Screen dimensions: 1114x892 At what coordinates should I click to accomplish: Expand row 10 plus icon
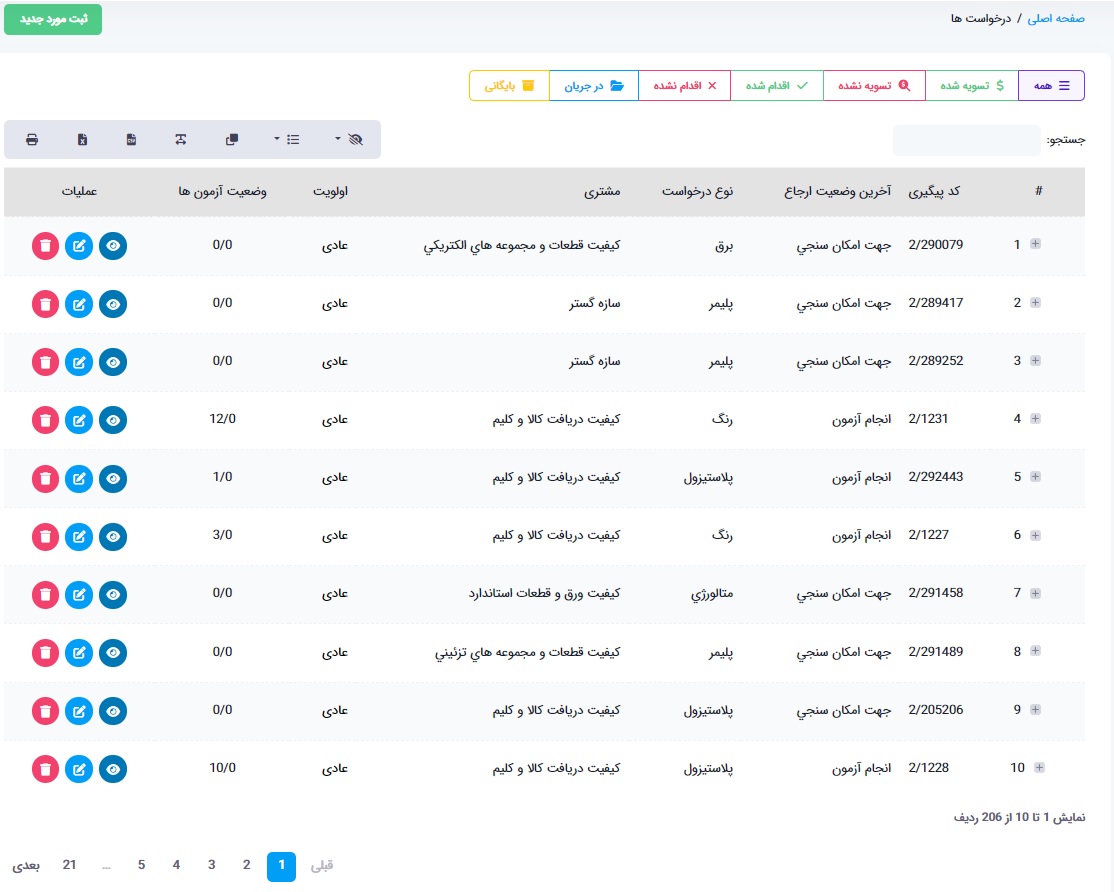tap(1039, 768)
